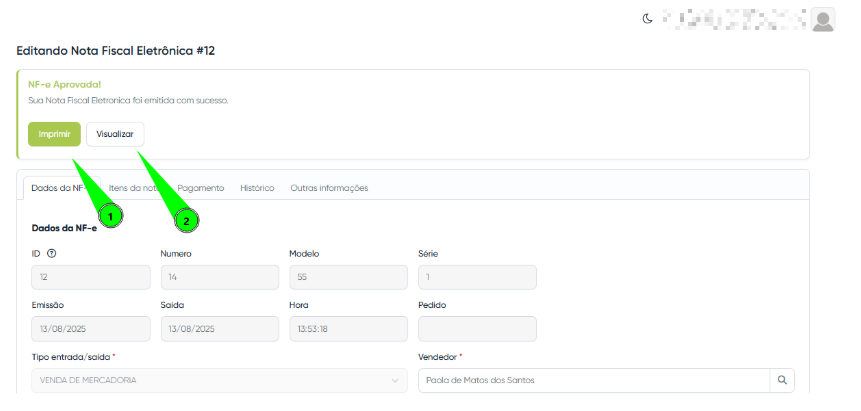The image size is (861, 411).
Task: Click the help icon beside ID label
Action: [x=51, y=253]
